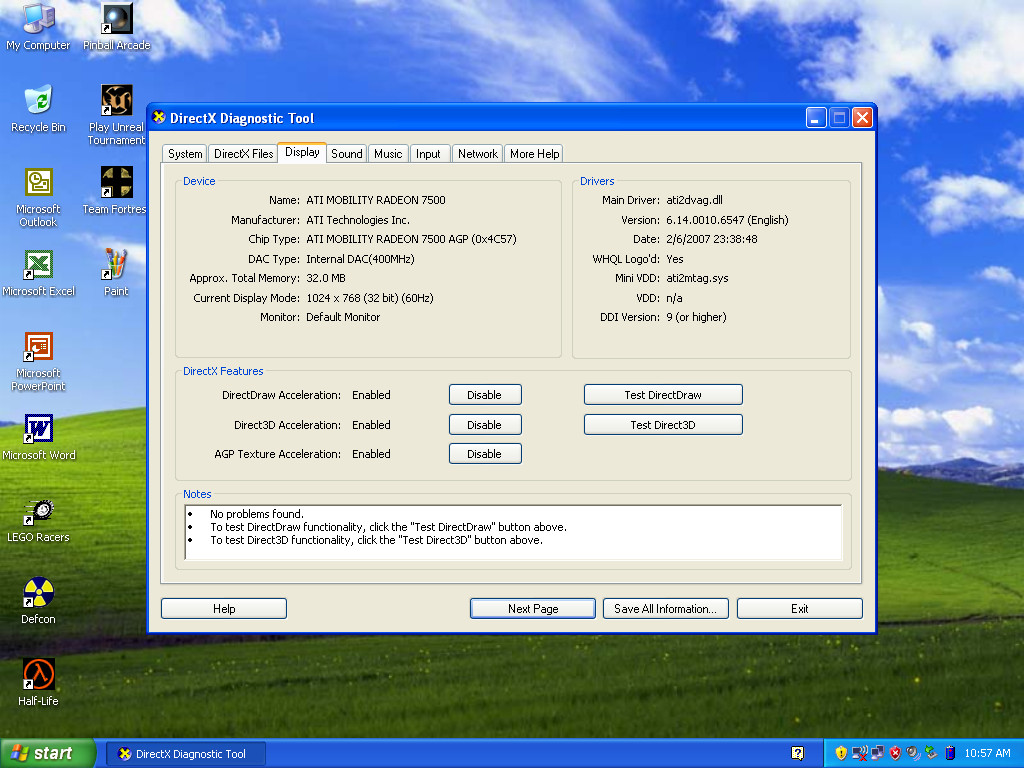Screen dimensions: 1024x768
Task: Click the yellow security shield tray icon
Action: pos(841,753)
